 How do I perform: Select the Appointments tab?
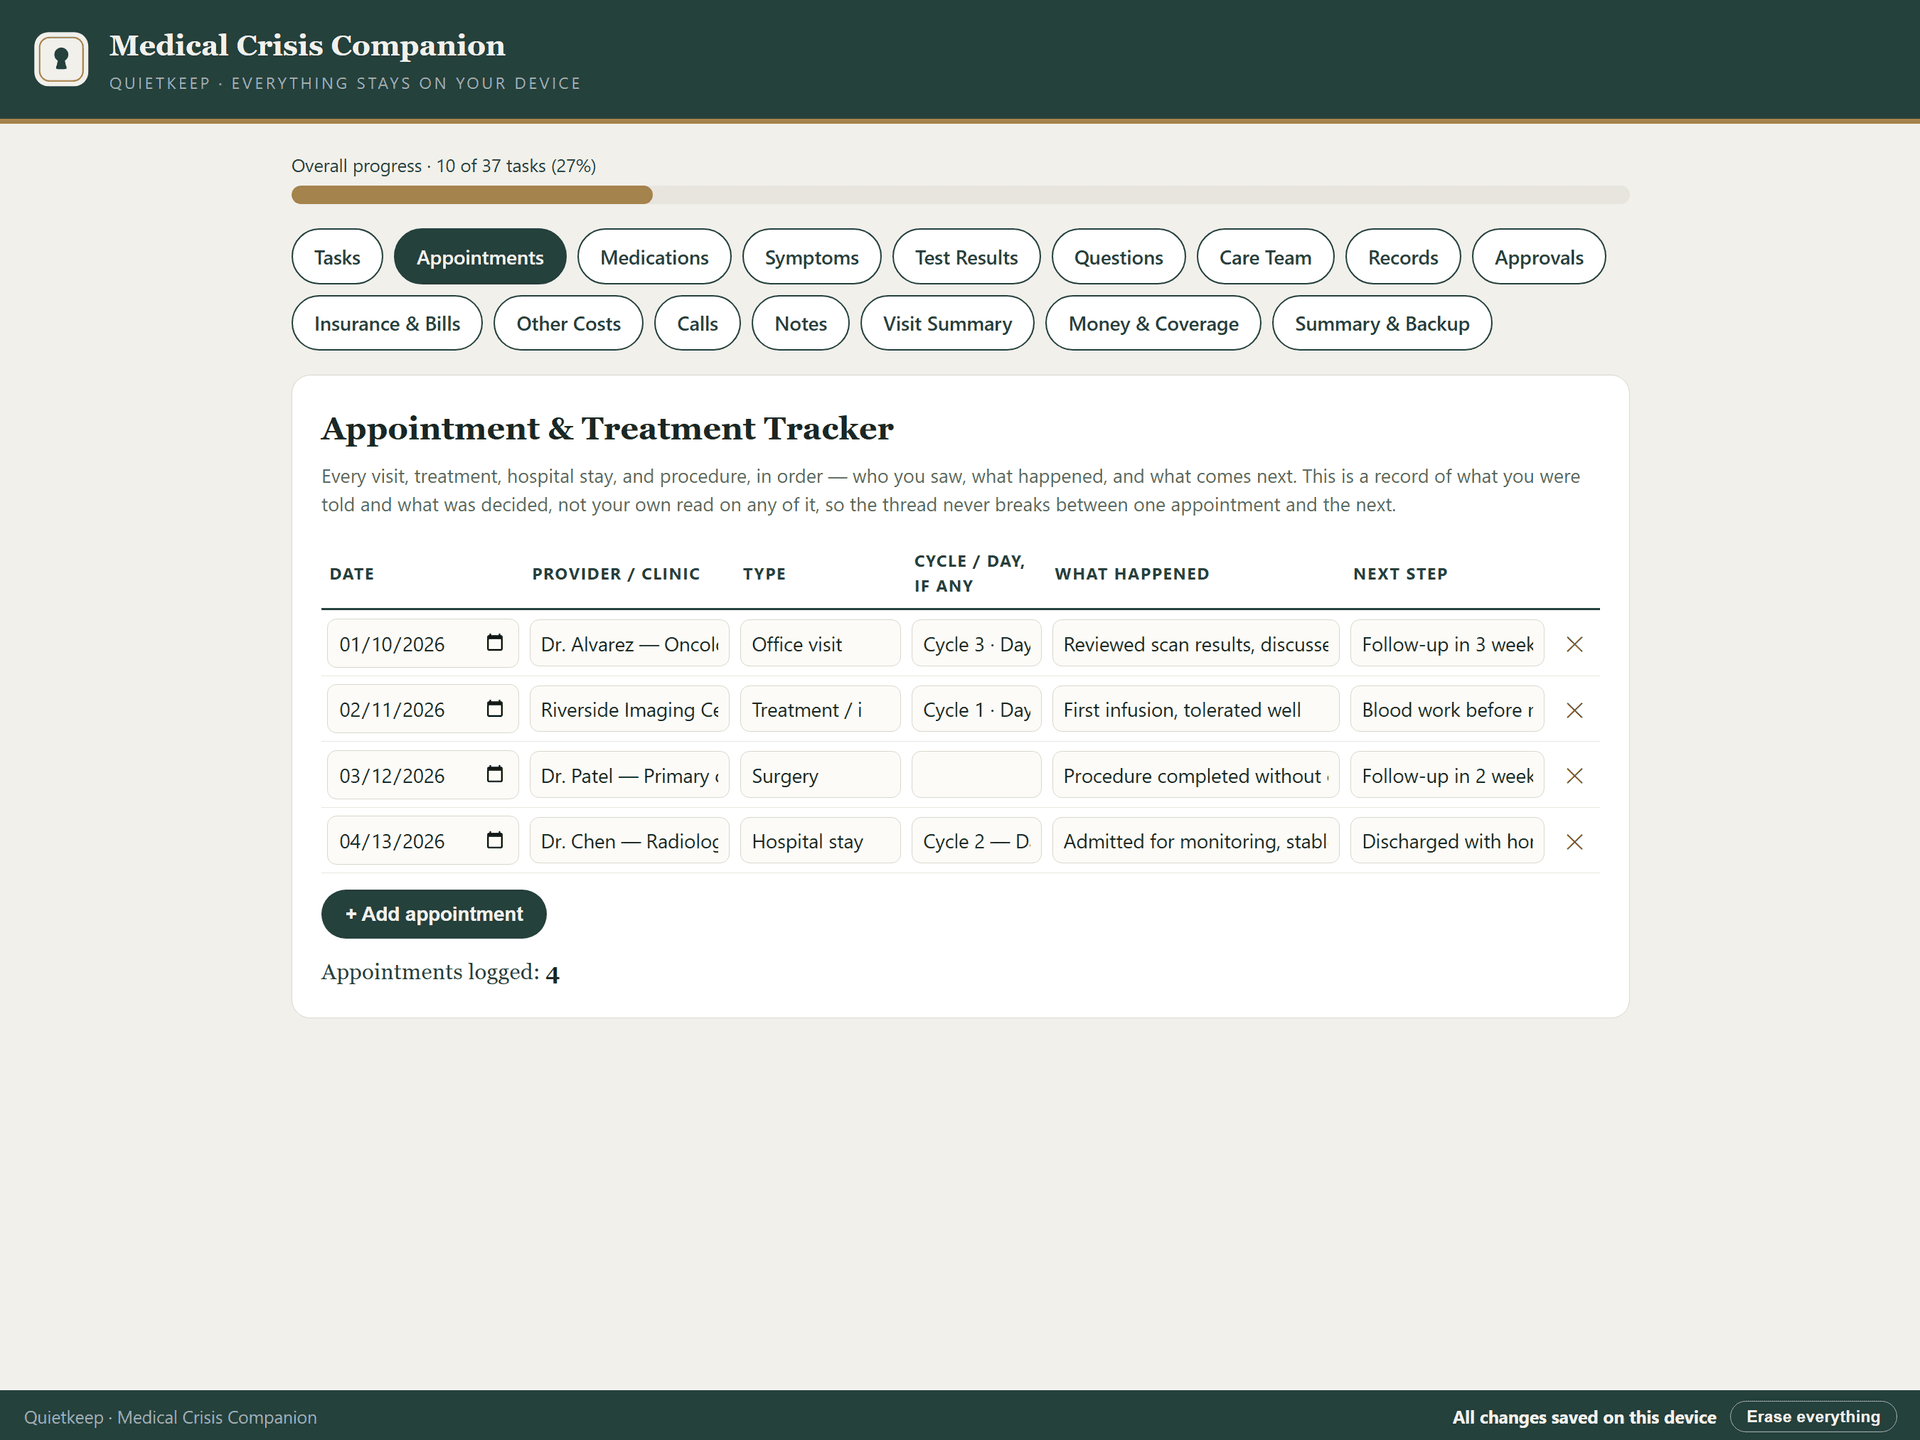pos(480,257)
